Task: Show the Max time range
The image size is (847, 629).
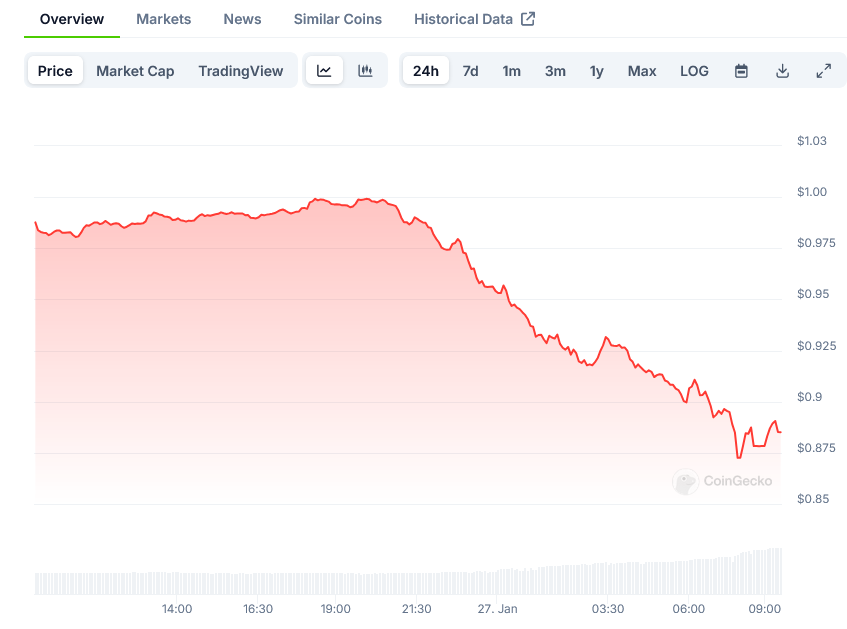Action: point(642,71)
